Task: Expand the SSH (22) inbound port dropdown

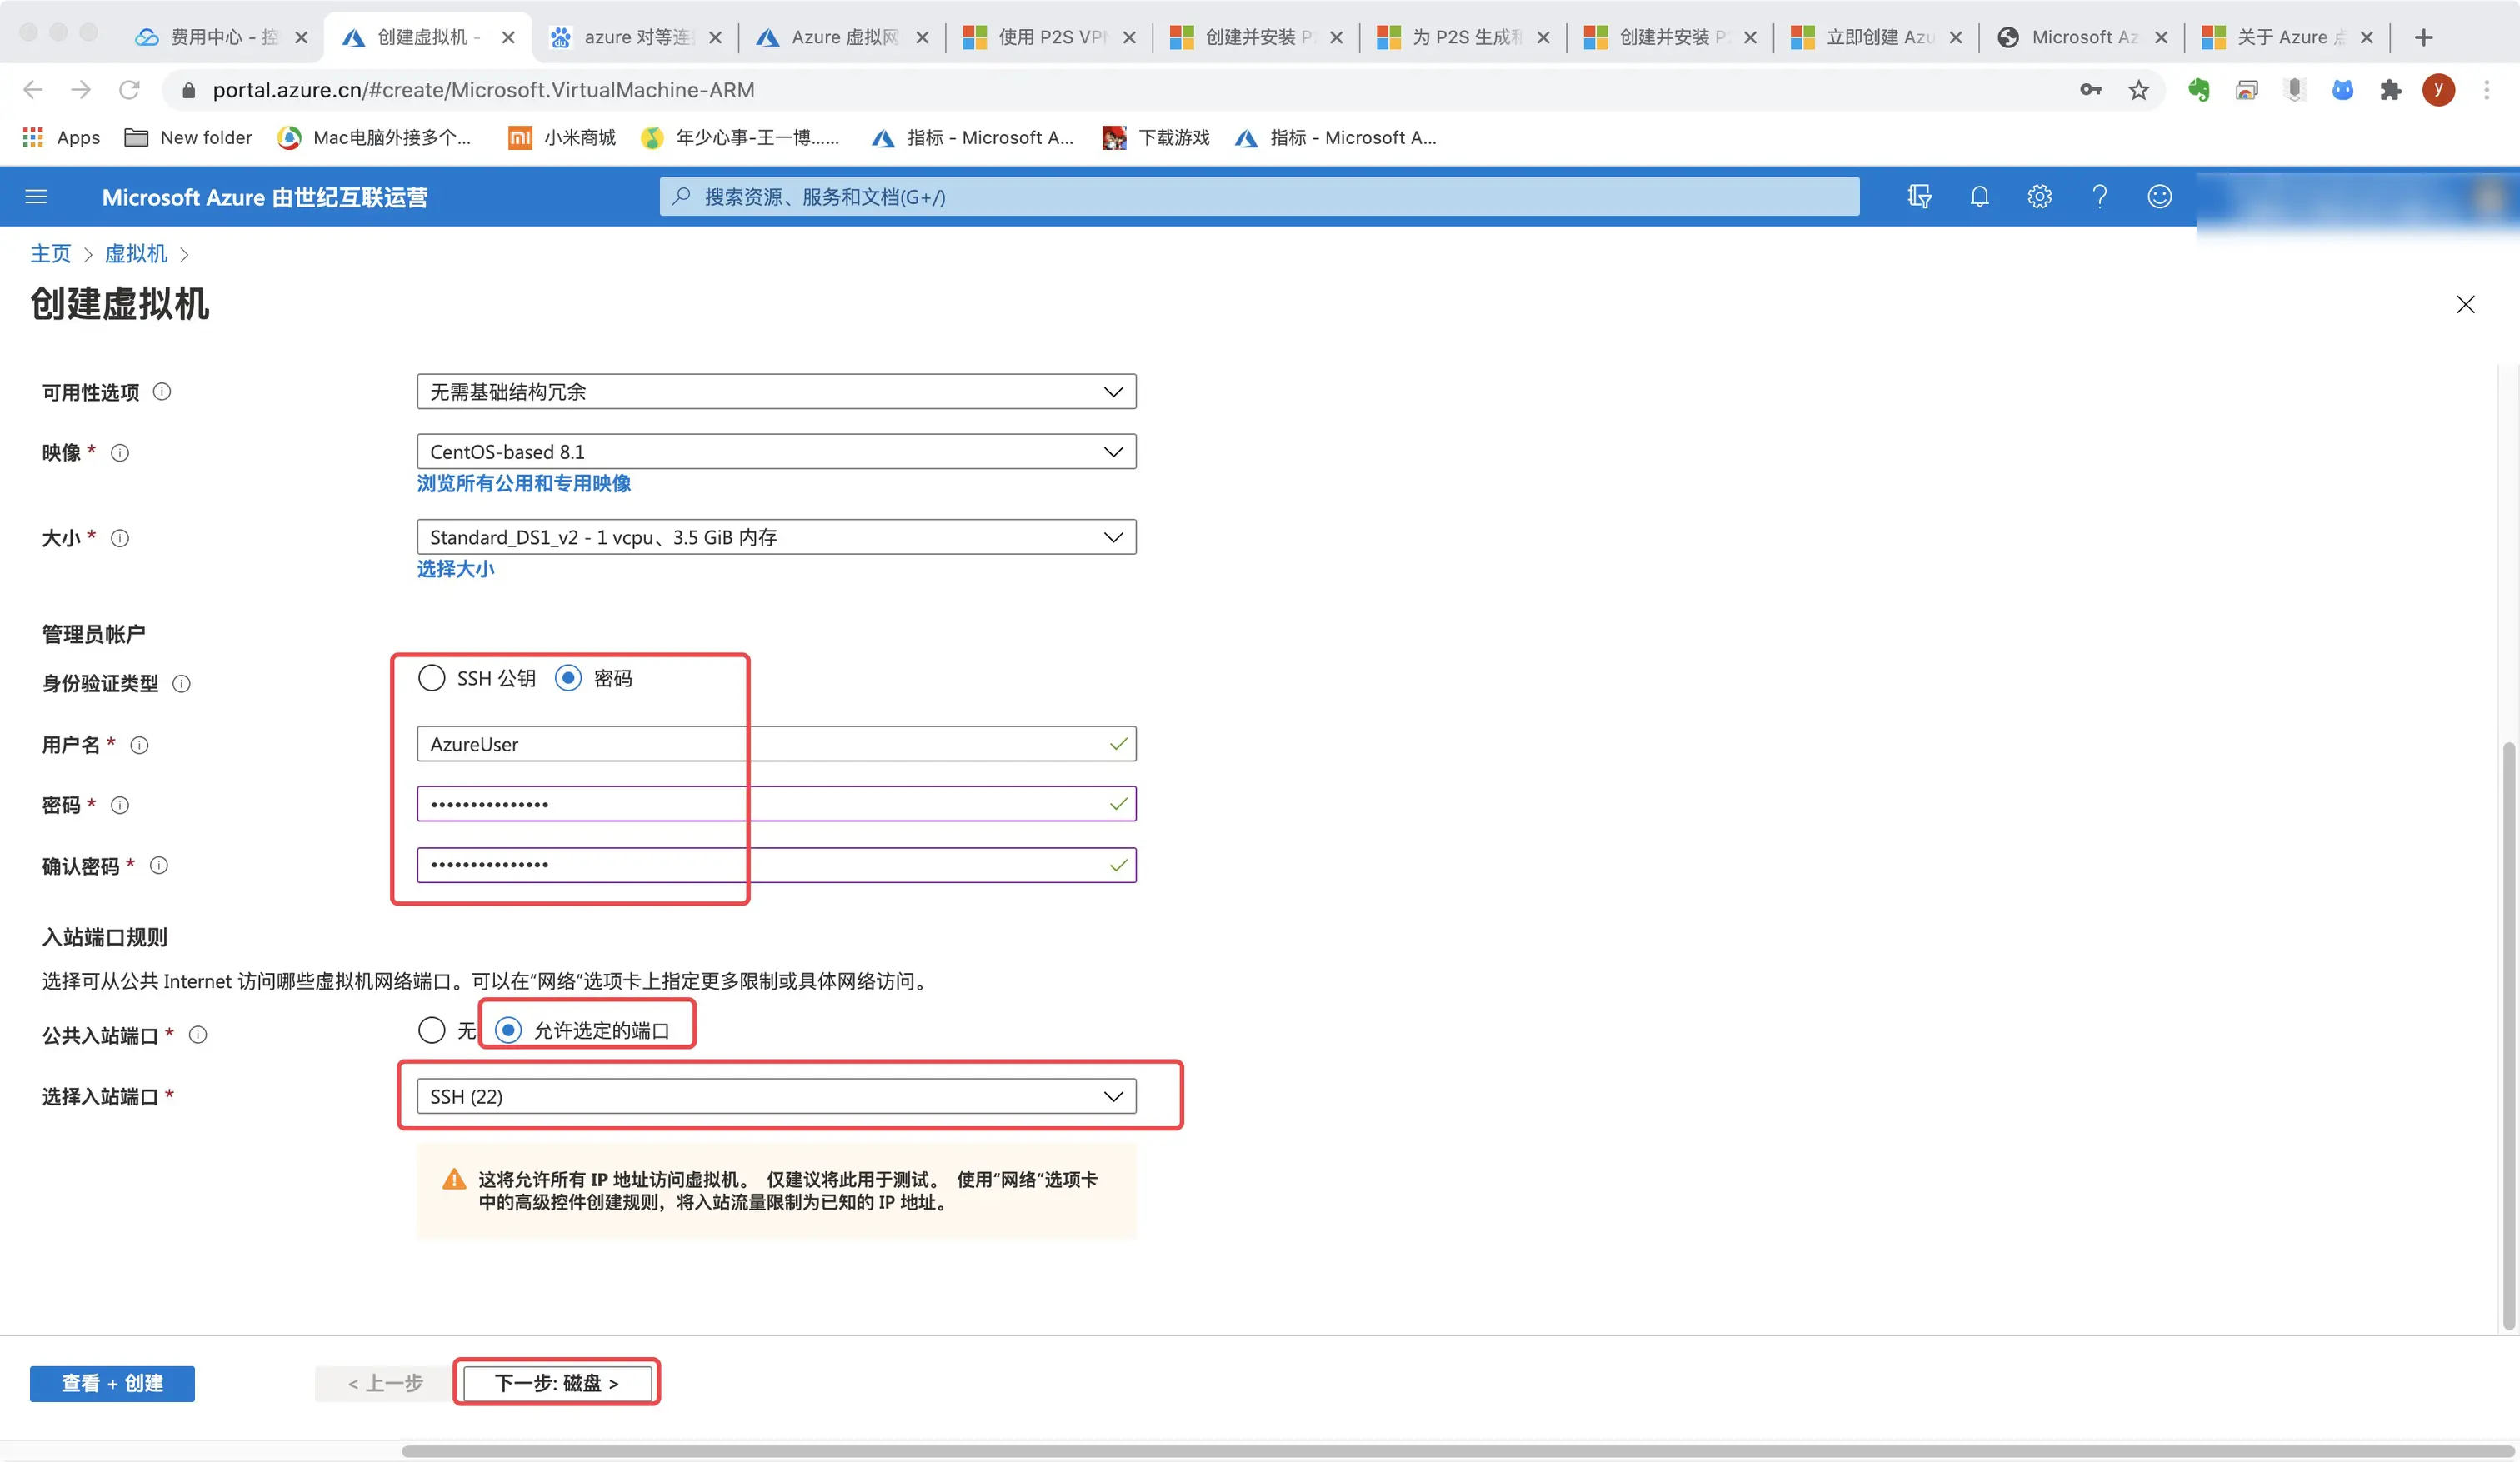Action: point(776,1096)
